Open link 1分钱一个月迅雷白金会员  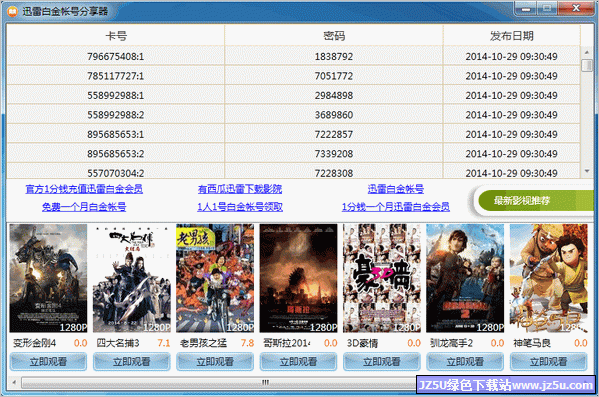pos(396,207)
